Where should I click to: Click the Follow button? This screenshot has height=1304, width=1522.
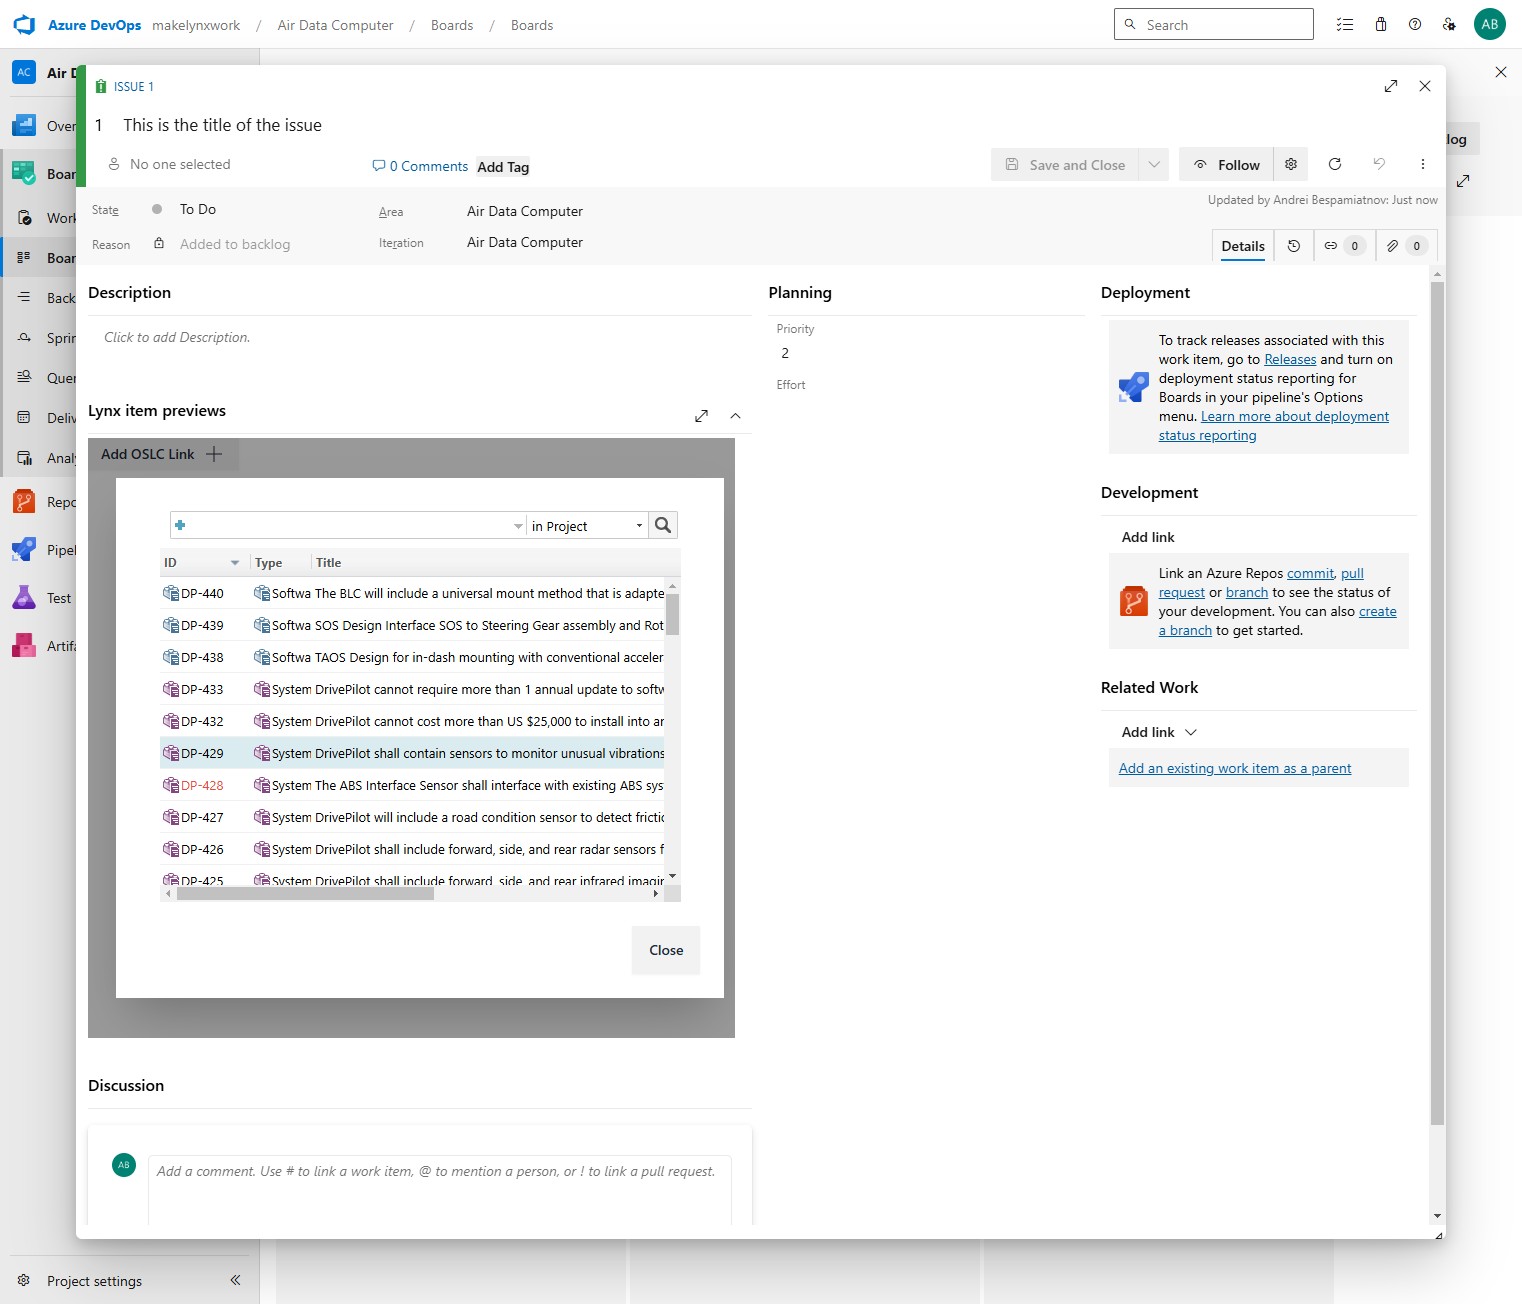pos(1227,165)
